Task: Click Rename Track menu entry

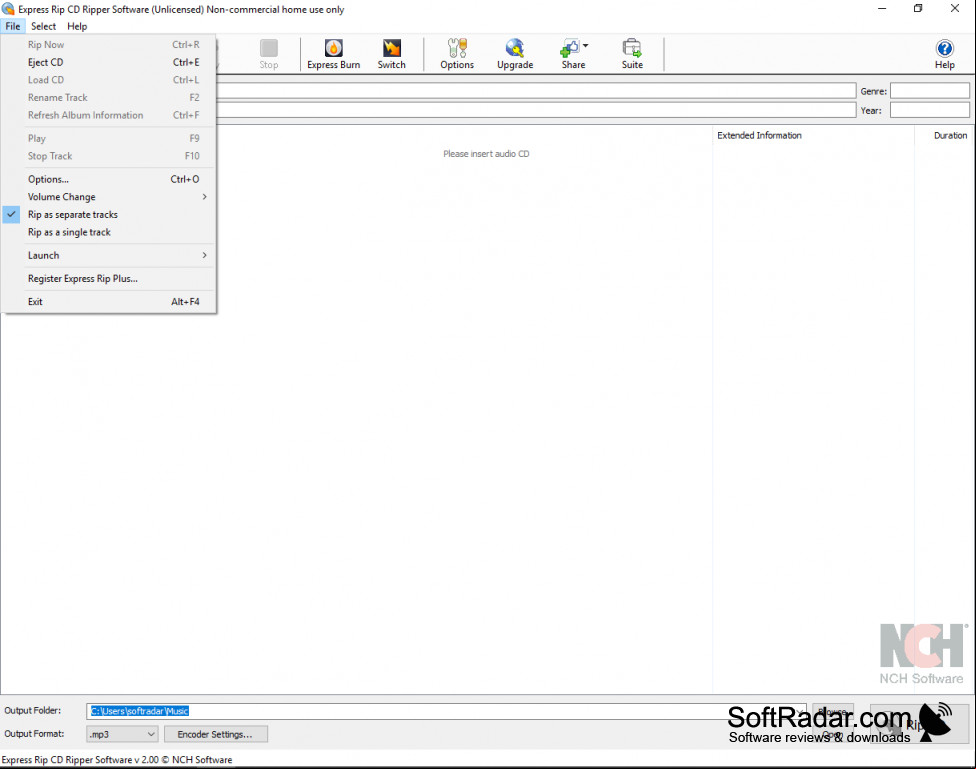Action: click(x=108, y=98)
